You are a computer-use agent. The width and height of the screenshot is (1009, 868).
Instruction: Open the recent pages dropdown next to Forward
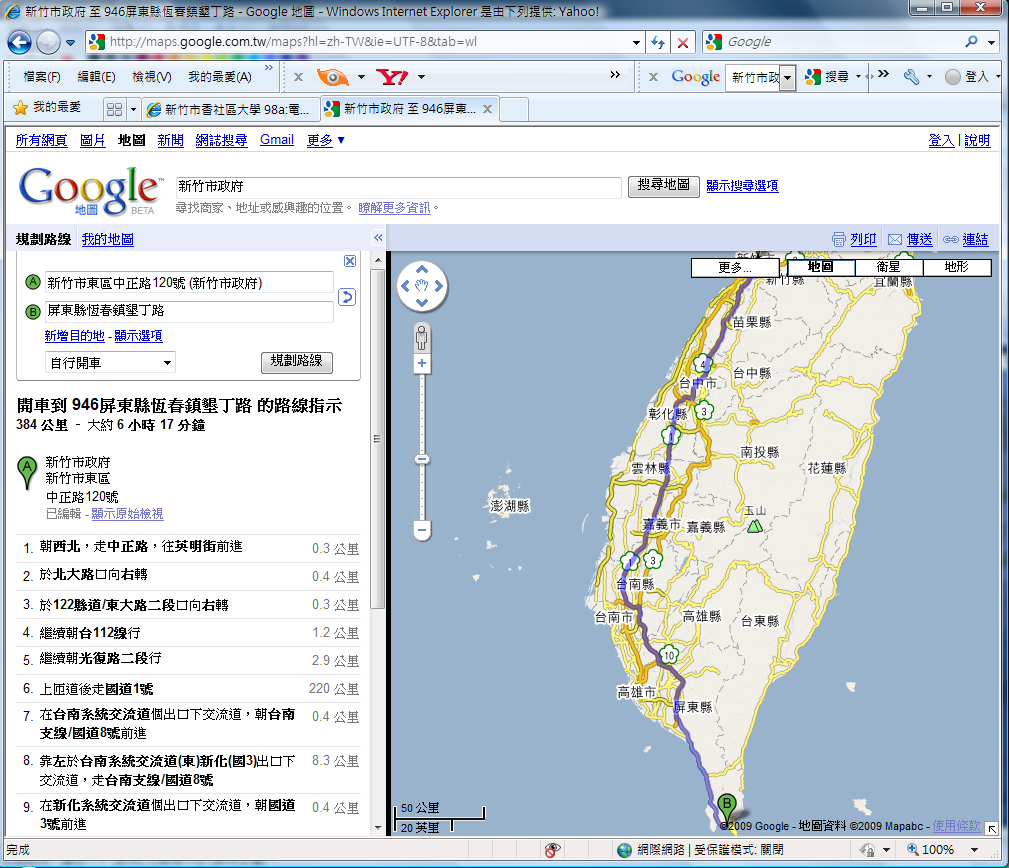point(71,43)
